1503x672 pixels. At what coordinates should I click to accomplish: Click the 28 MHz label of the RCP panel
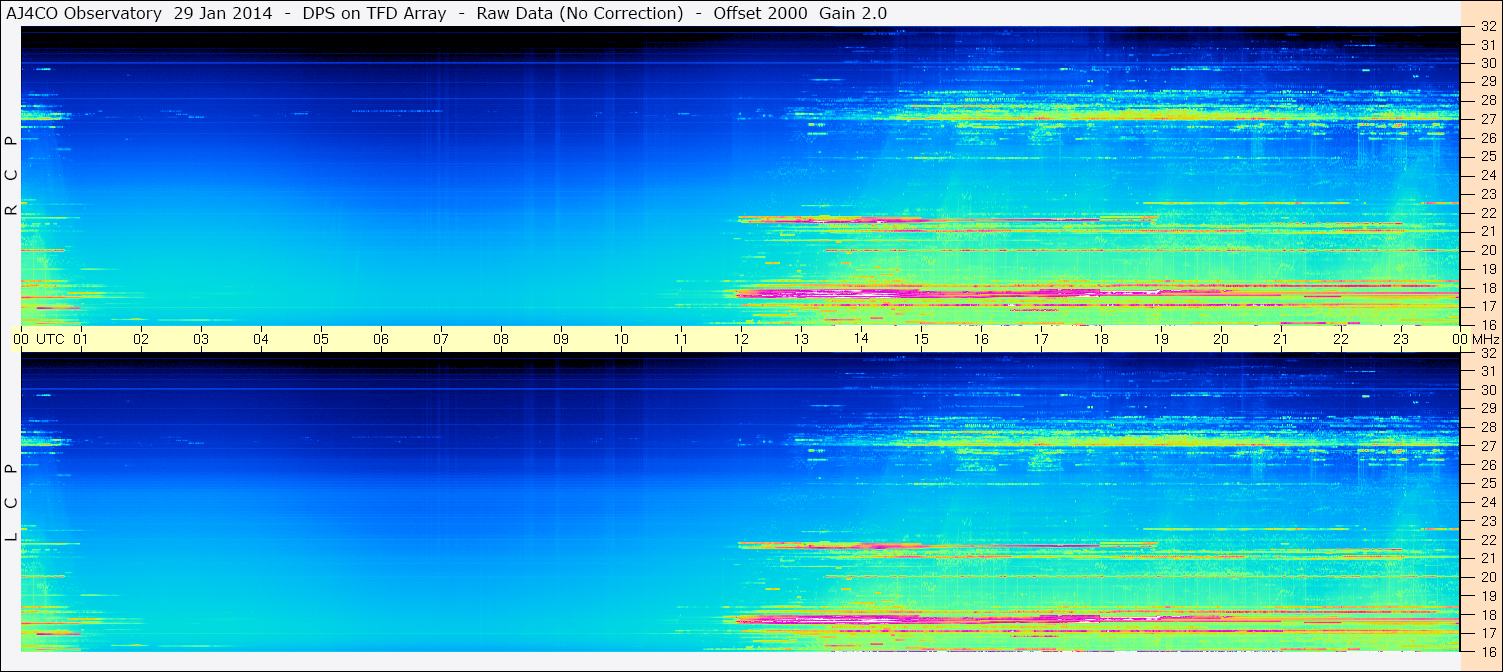[1487, 100]
